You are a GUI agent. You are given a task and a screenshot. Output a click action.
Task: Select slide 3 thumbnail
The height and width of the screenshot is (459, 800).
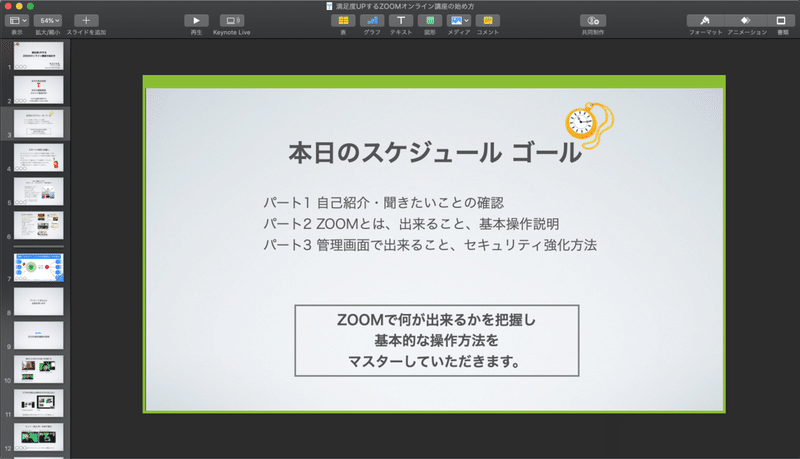[39, 123]
